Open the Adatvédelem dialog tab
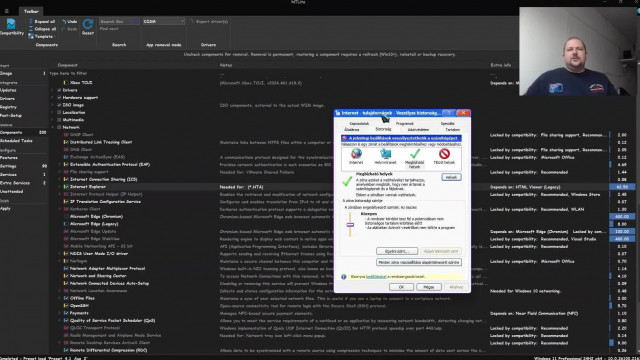 (x=418, y=129)
